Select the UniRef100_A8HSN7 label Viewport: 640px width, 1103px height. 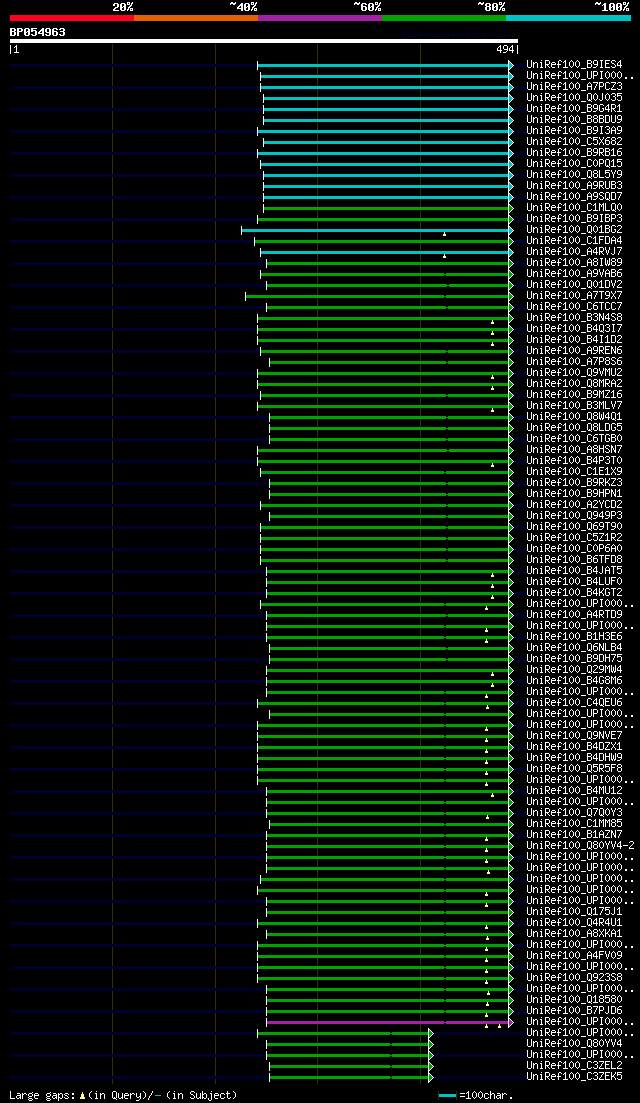(574, 450)
